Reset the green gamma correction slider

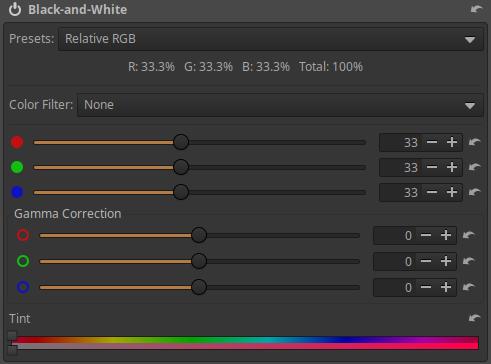[469, 261]
